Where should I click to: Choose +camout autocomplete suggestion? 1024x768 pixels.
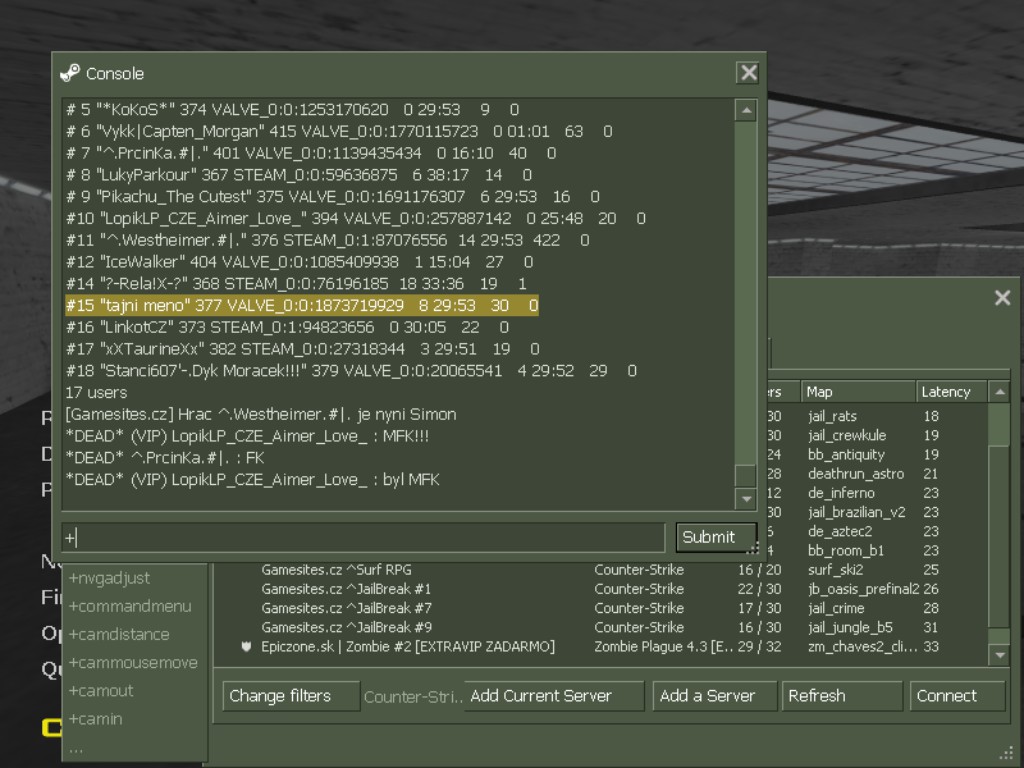(x=135, y=690)
